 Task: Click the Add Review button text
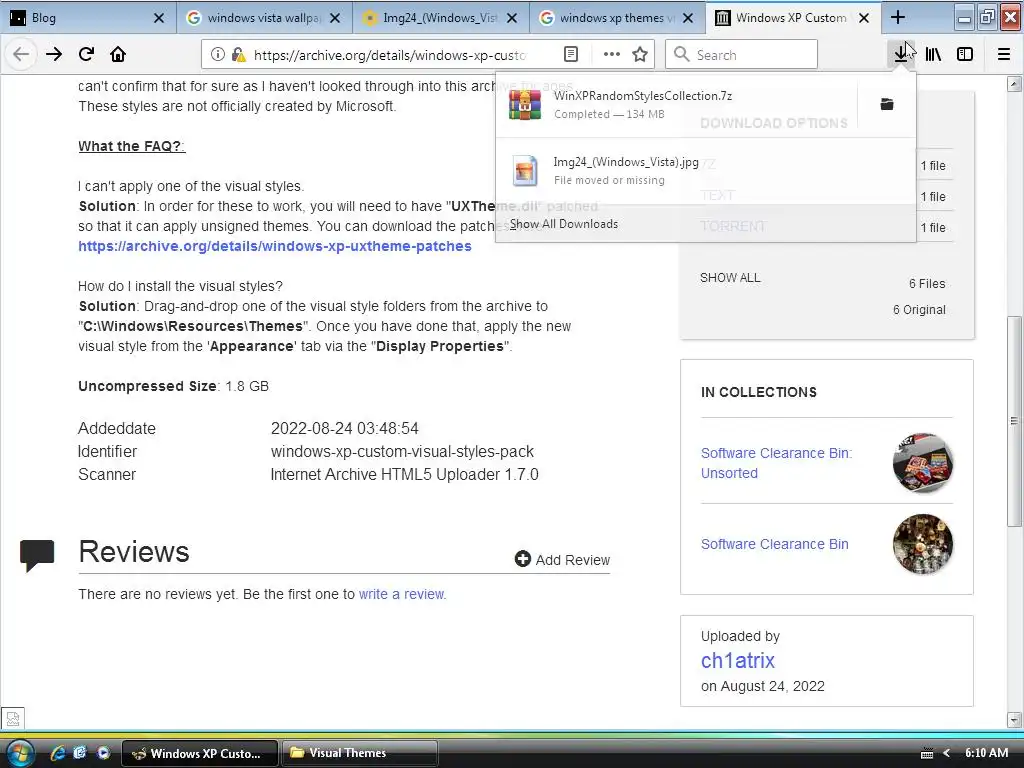coord(573,560)
